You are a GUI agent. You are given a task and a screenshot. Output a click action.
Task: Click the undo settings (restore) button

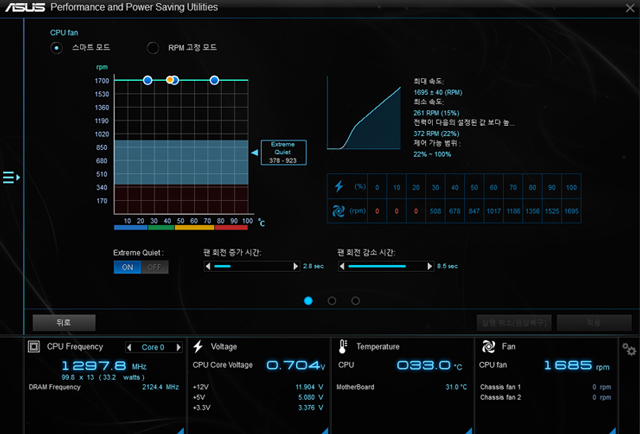[x=514, y=323]
